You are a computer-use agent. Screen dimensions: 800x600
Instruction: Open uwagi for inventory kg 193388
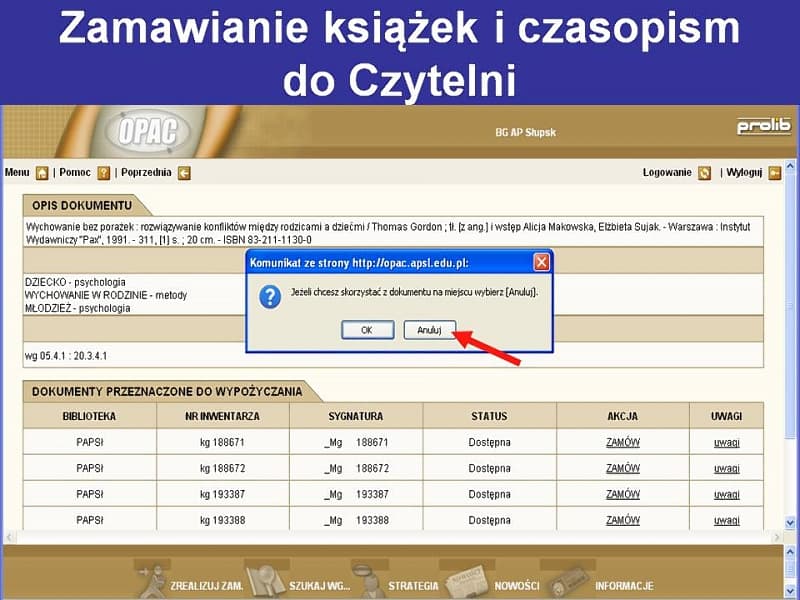click(x=727, y=520)
